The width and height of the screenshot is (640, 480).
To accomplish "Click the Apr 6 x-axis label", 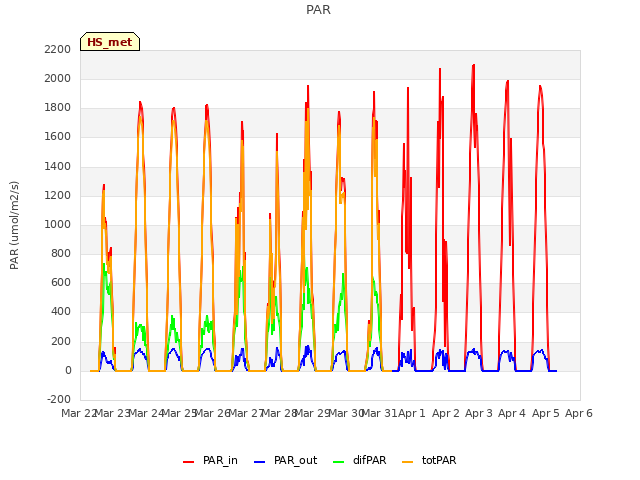I will (x=579, y=413).
